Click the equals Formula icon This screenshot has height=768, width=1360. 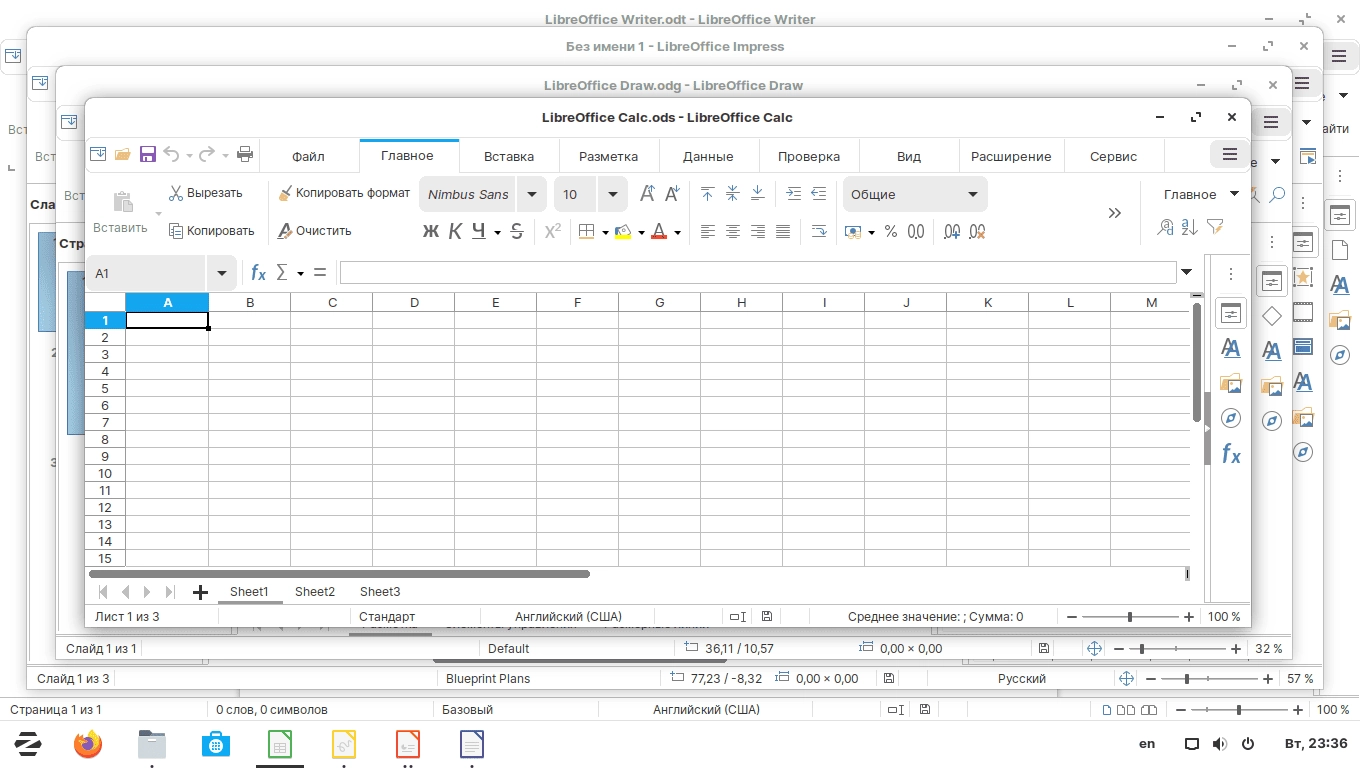(320, 272)
